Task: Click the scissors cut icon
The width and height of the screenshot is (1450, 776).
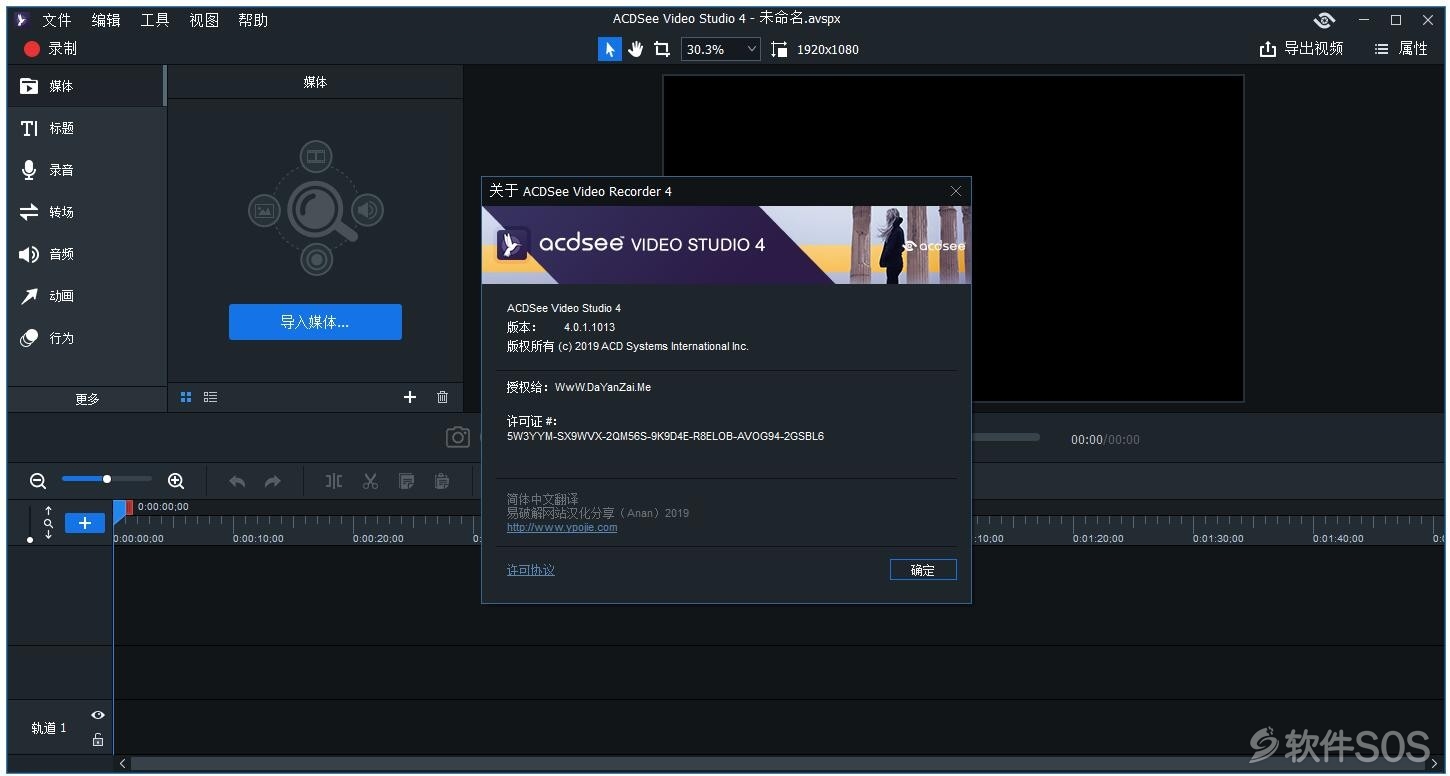Action: (370, 482)
